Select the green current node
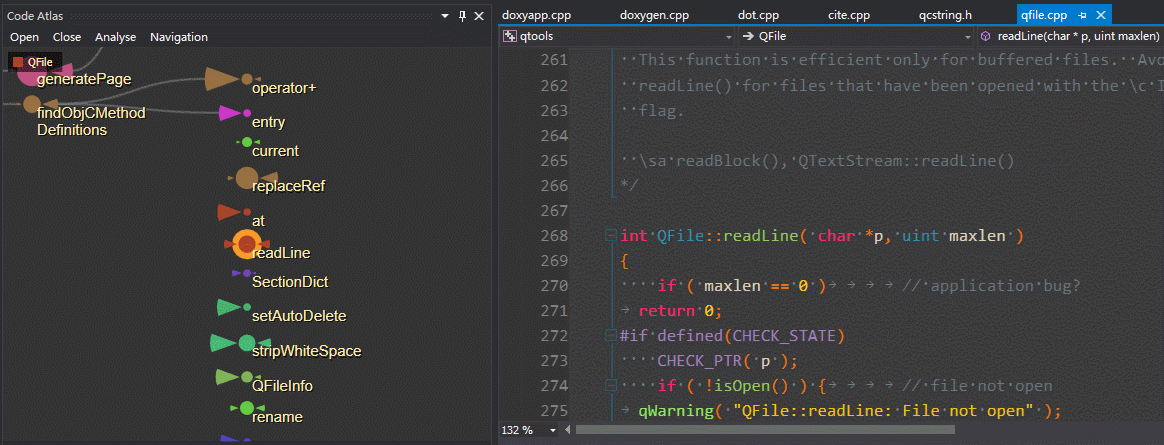This screenshot has height=445, width=1164. (x=247, y=141)
